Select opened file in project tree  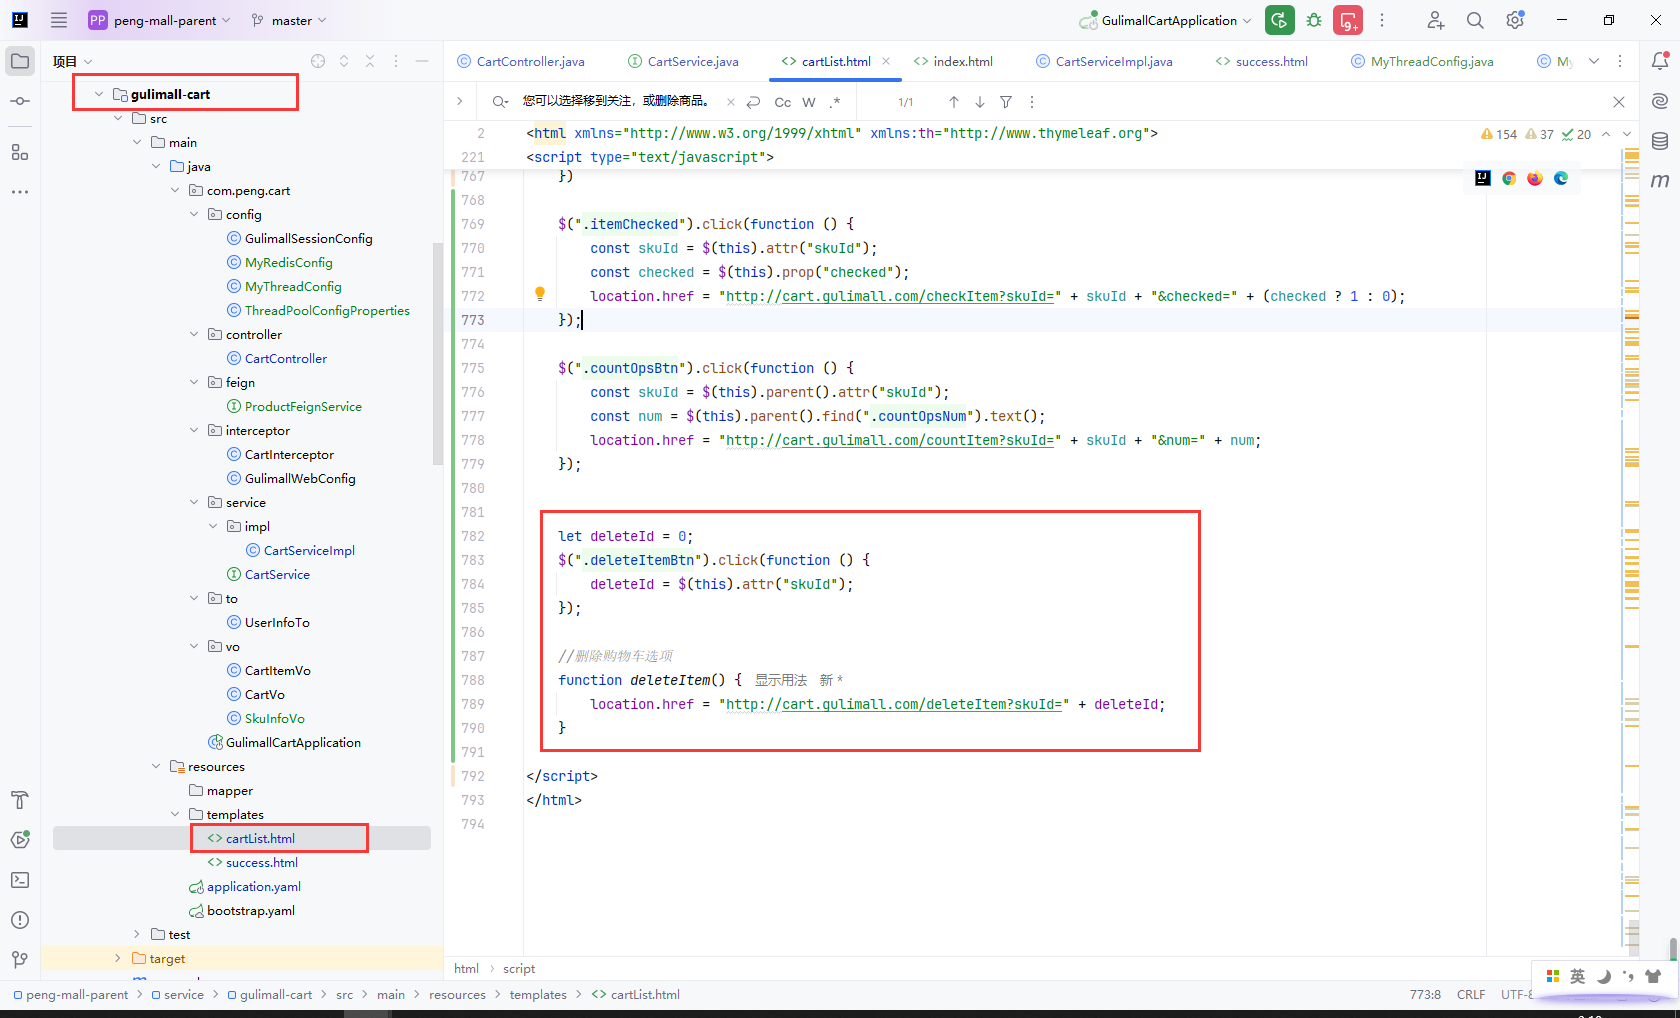click(318, 61)
